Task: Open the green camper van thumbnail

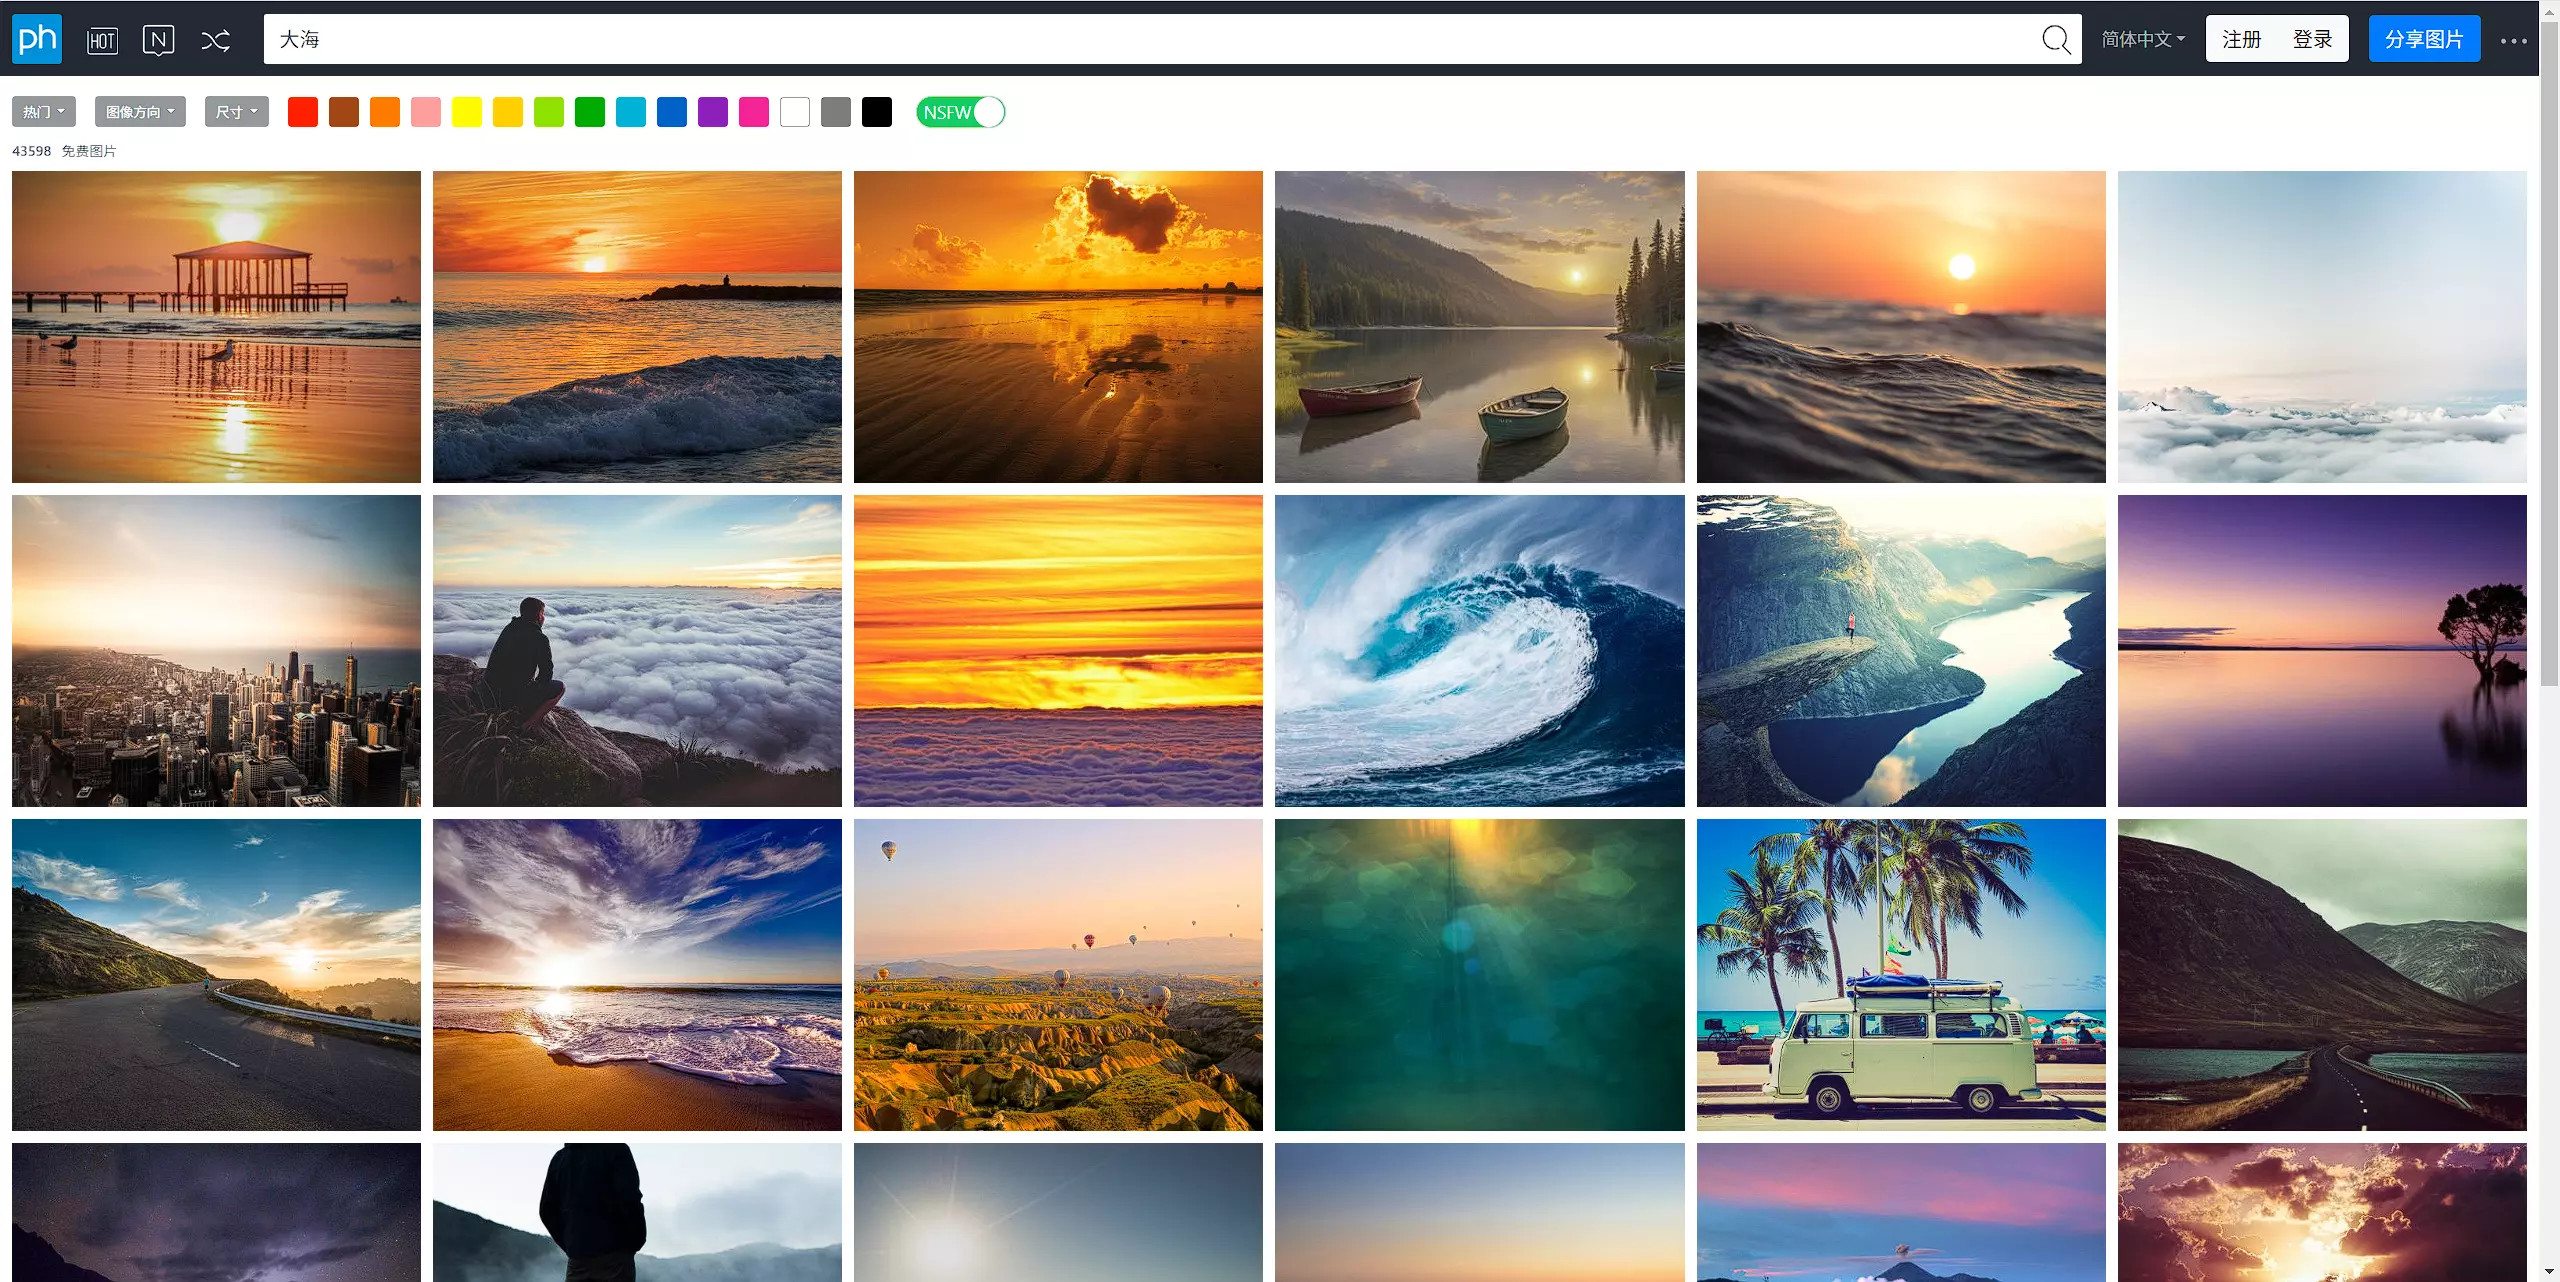Action: click(1900, 975)
